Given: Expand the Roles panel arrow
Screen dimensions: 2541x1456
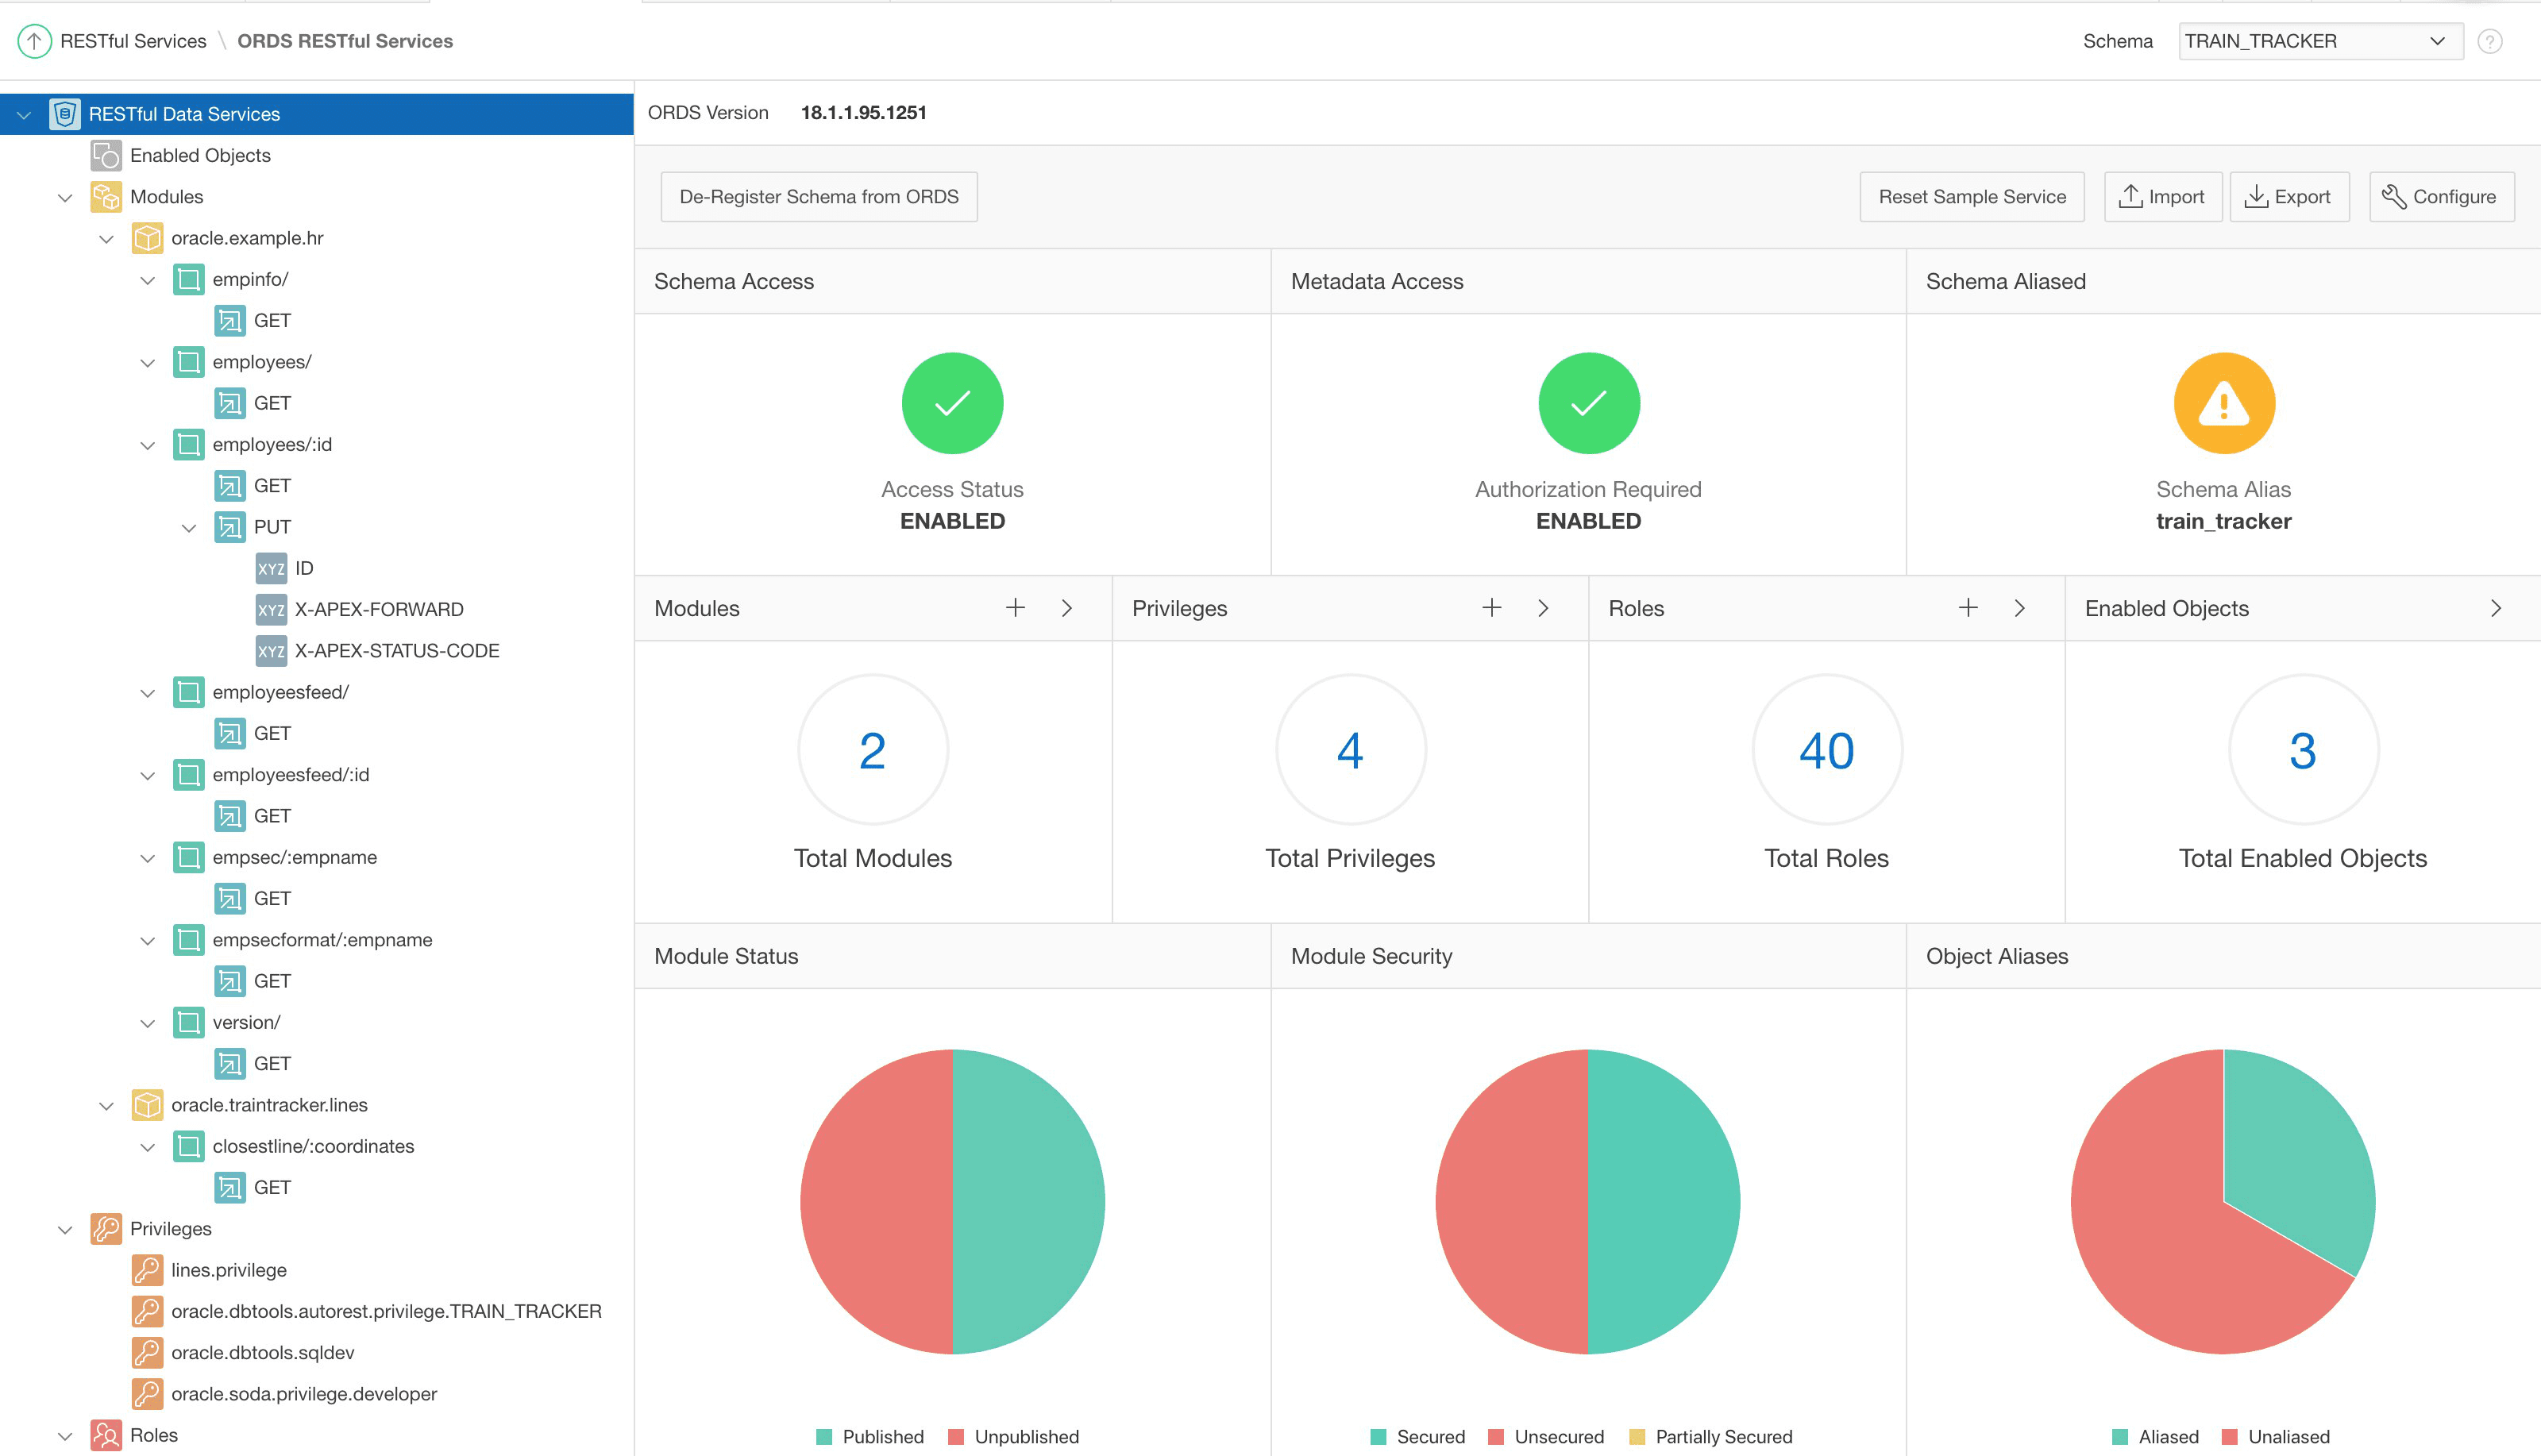Looking at the screenshot, I should click(2022, 609).
